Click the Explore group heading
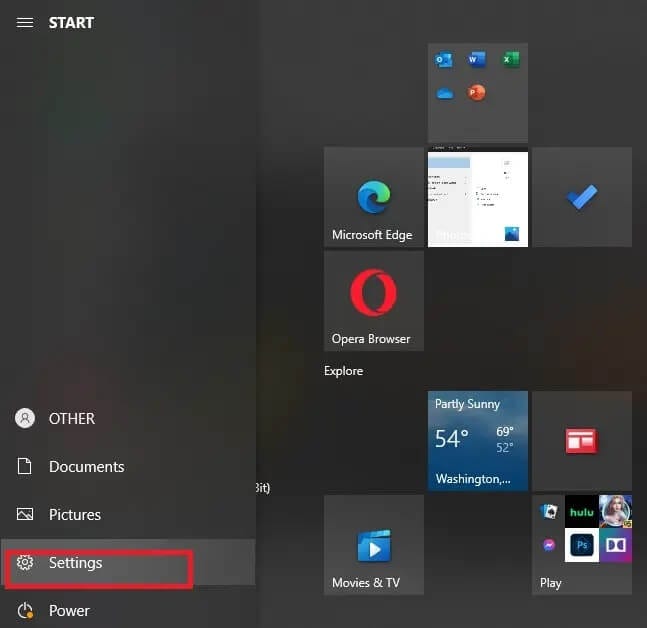This screenshot has width=647, height=628. [343, 371]
